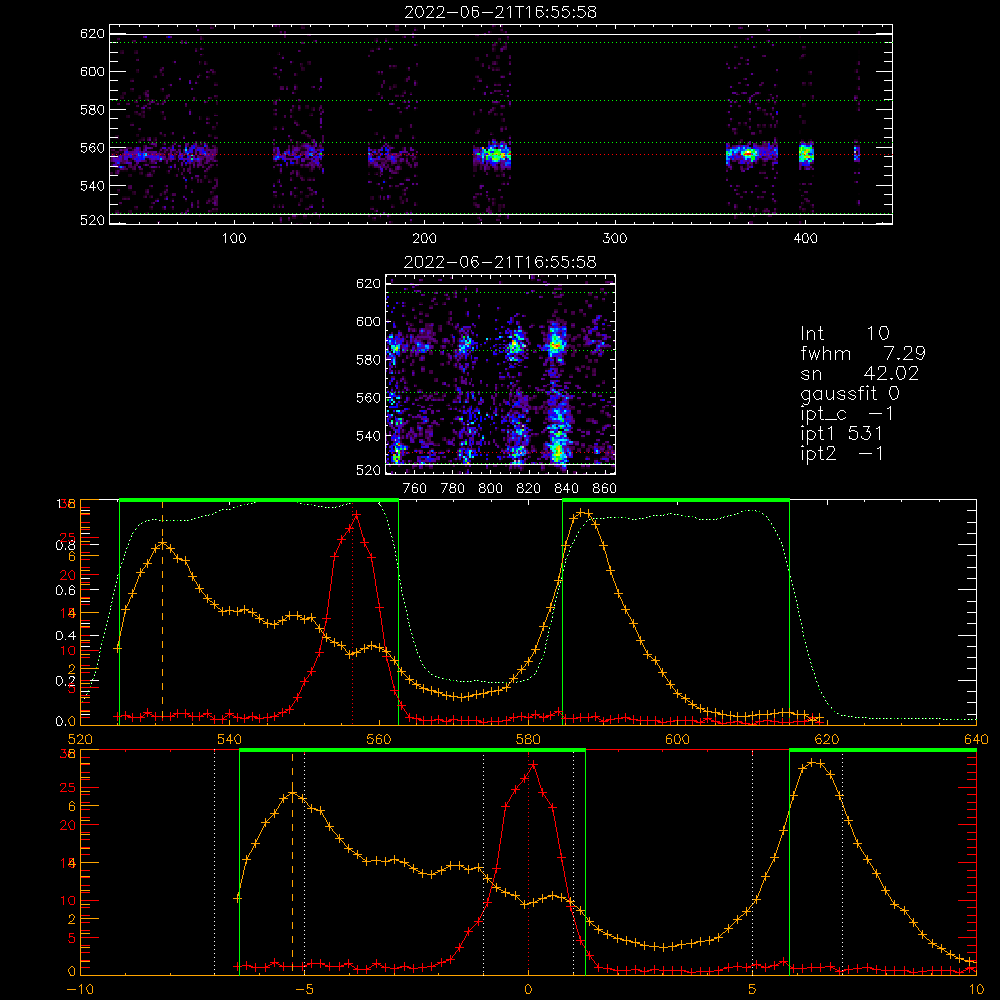The height and width of the screenshot is (1000, 1000).
Task: Click the timestamp title above the small middle image
Action: pyautogui.click(x=500, y=262)
